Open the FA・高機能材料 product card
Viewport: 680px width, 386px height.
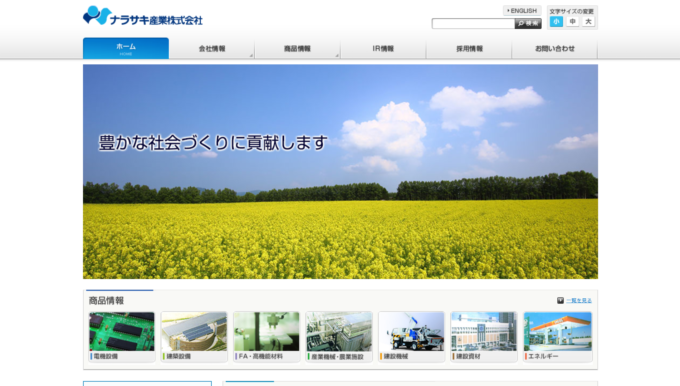[267, 337]
